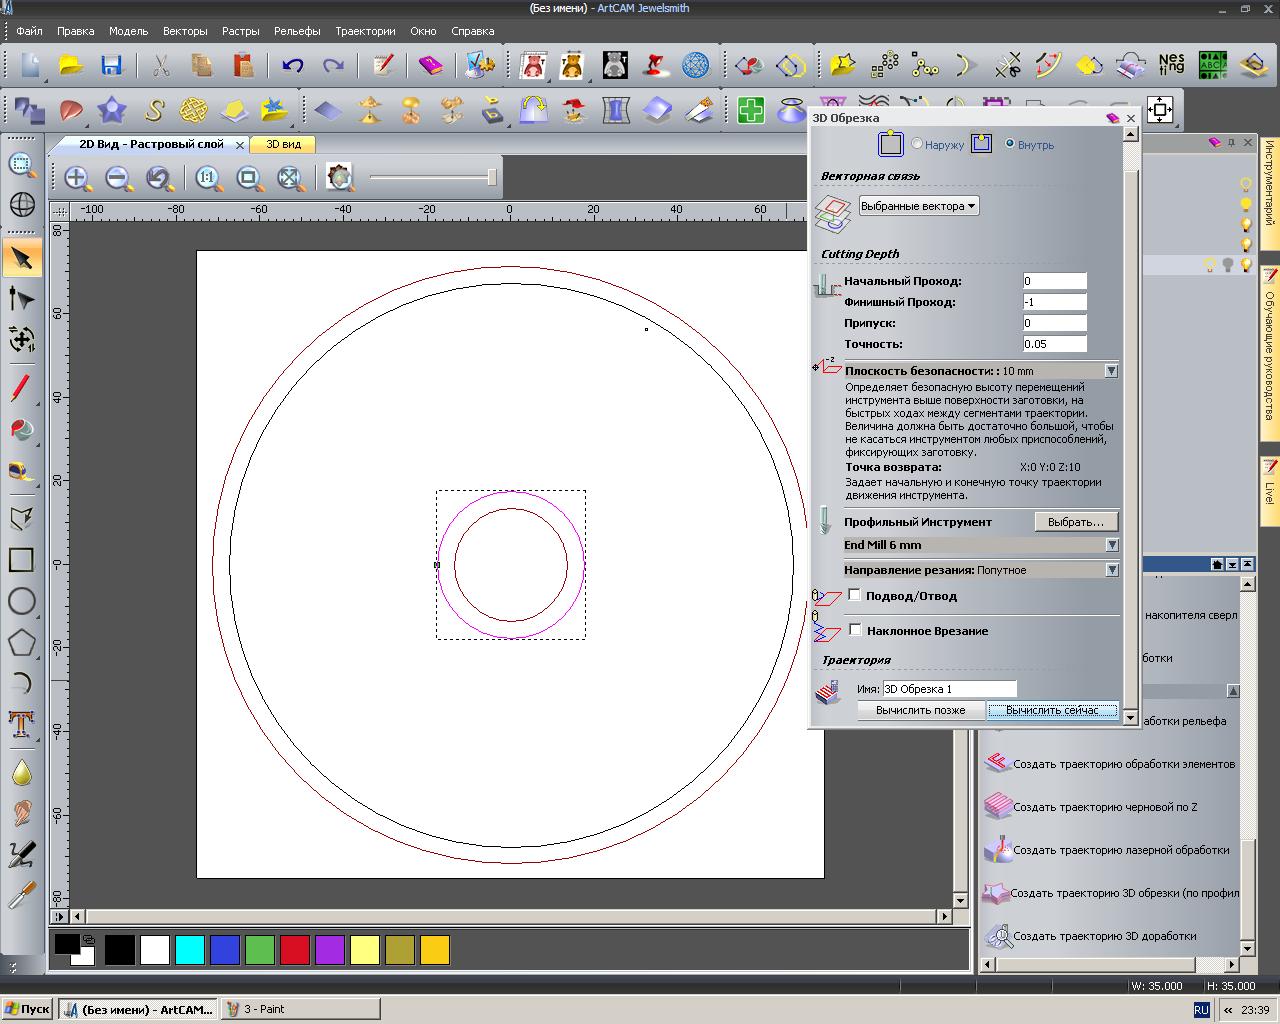Select the Zoom In magnifier tool

(x=77, y=178)
